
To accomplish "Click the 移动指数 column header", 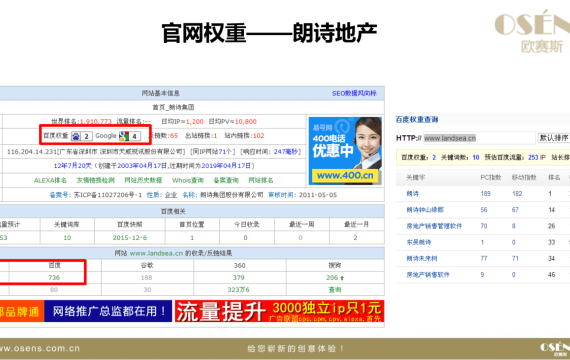I will click(x=524, y=177).
